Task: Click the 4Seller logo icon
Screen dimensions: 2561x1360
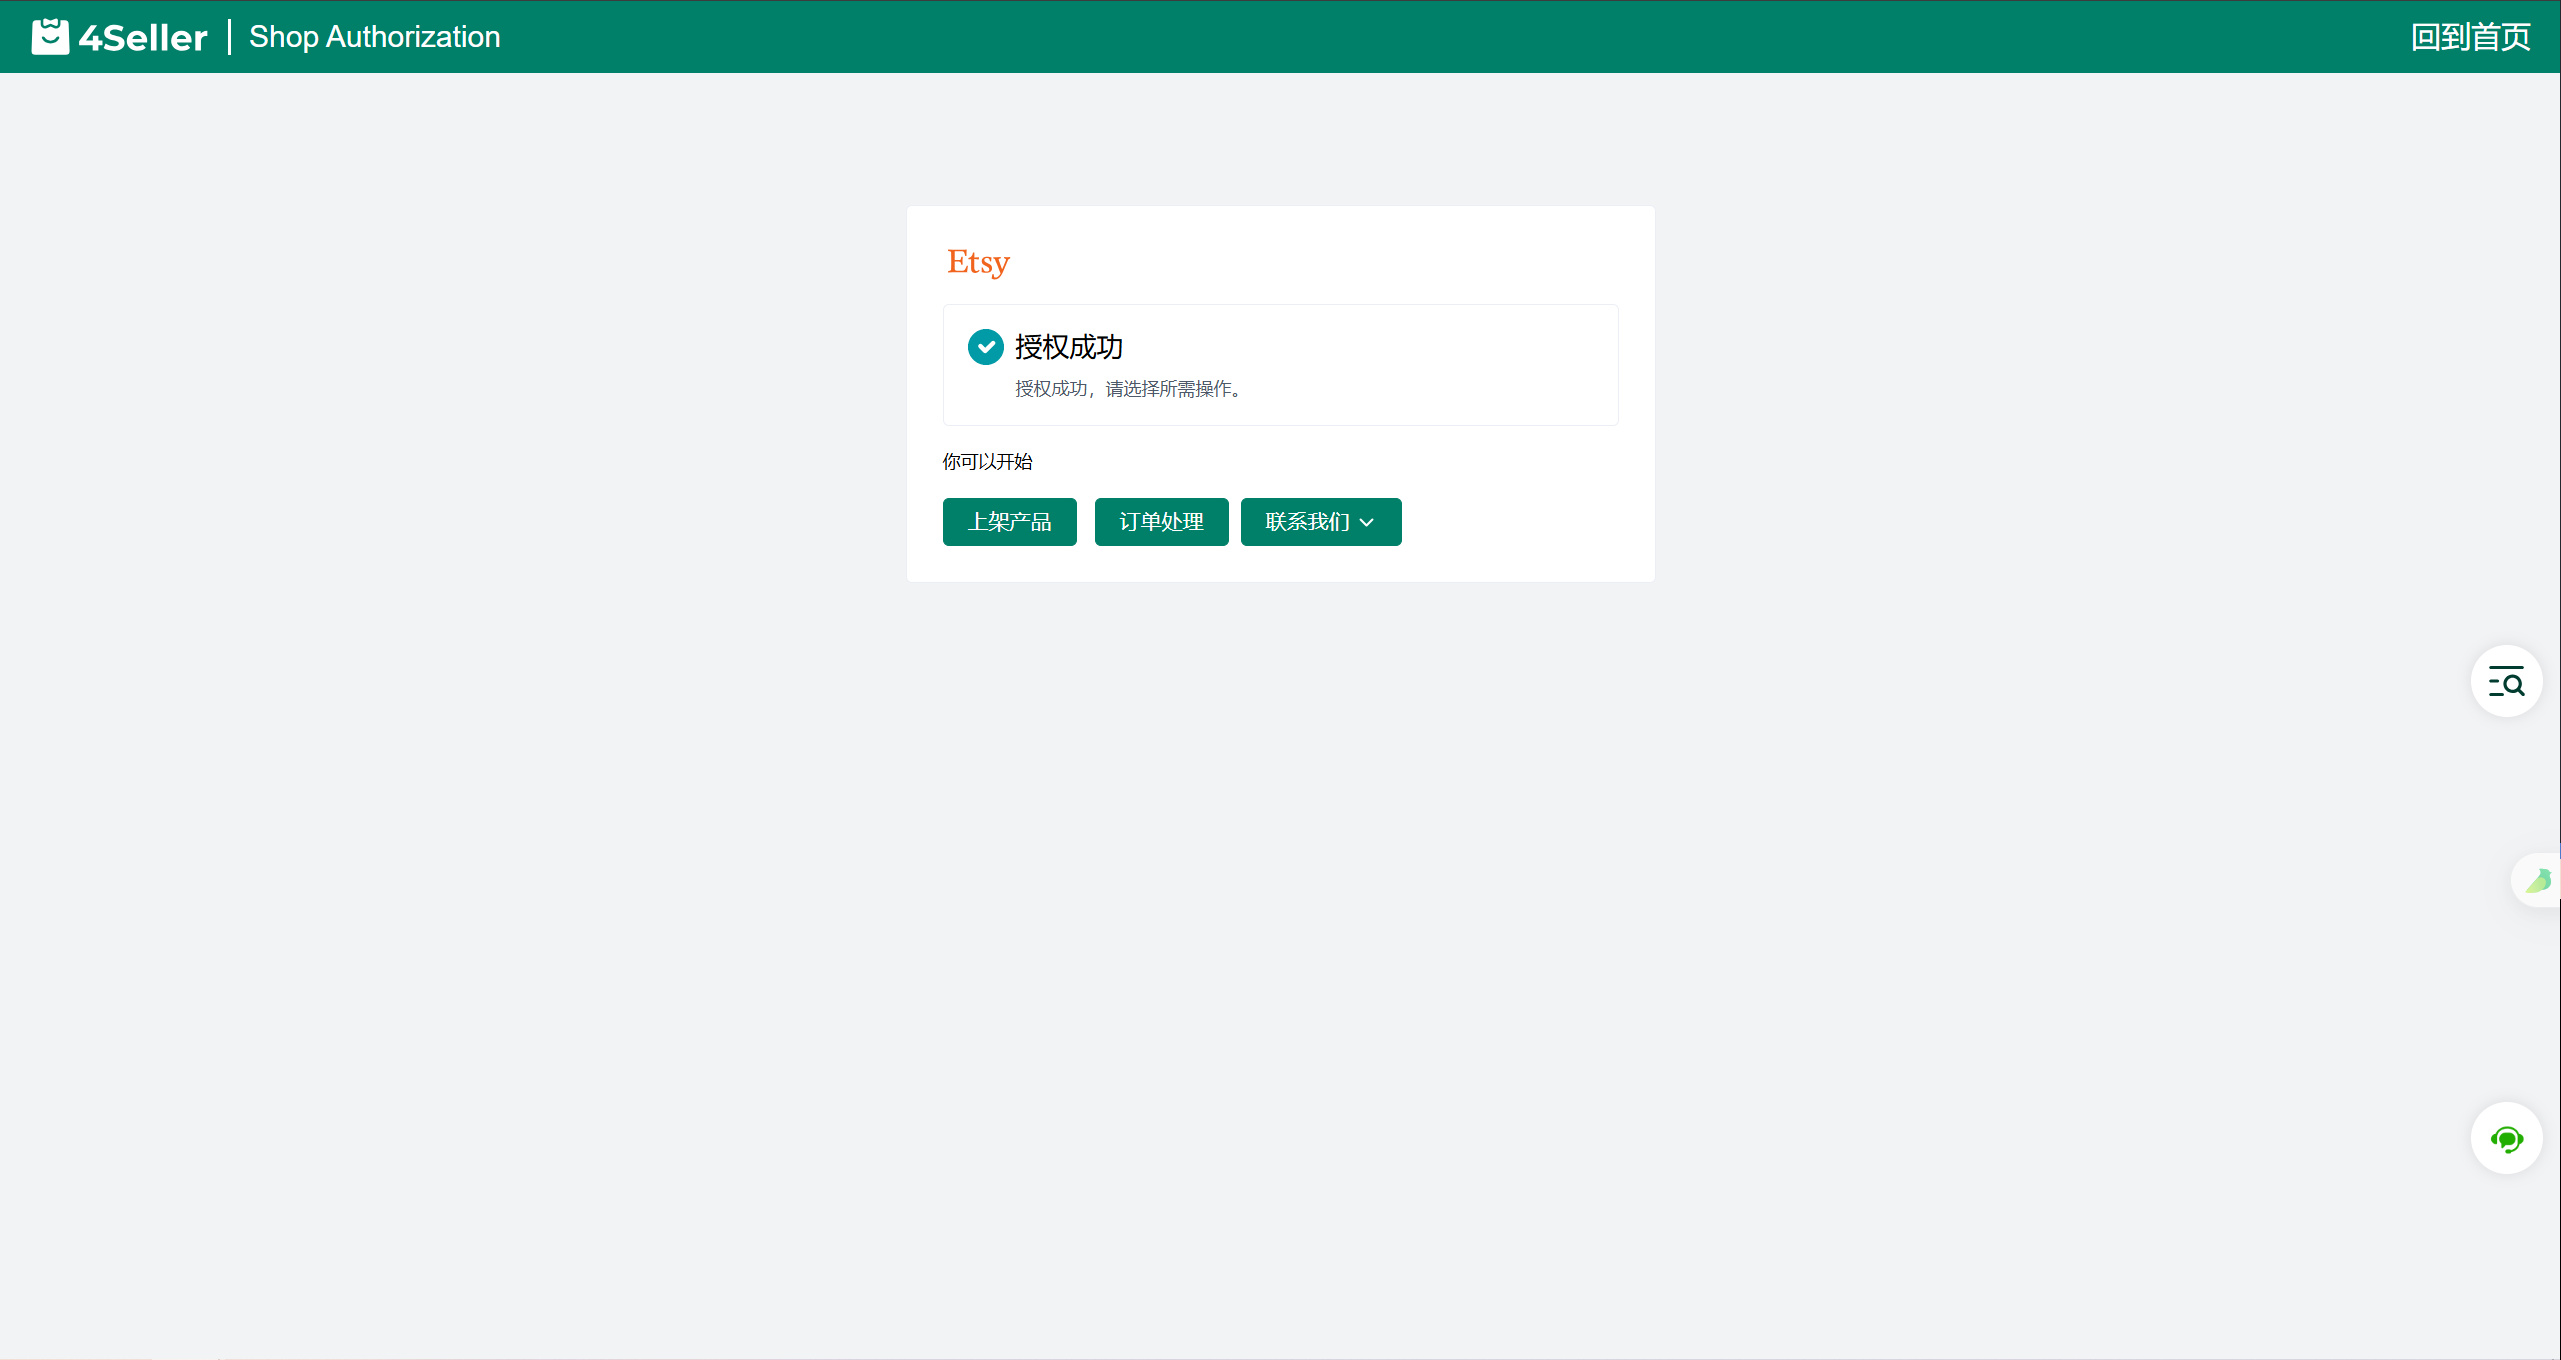Action: click(50, 37)
